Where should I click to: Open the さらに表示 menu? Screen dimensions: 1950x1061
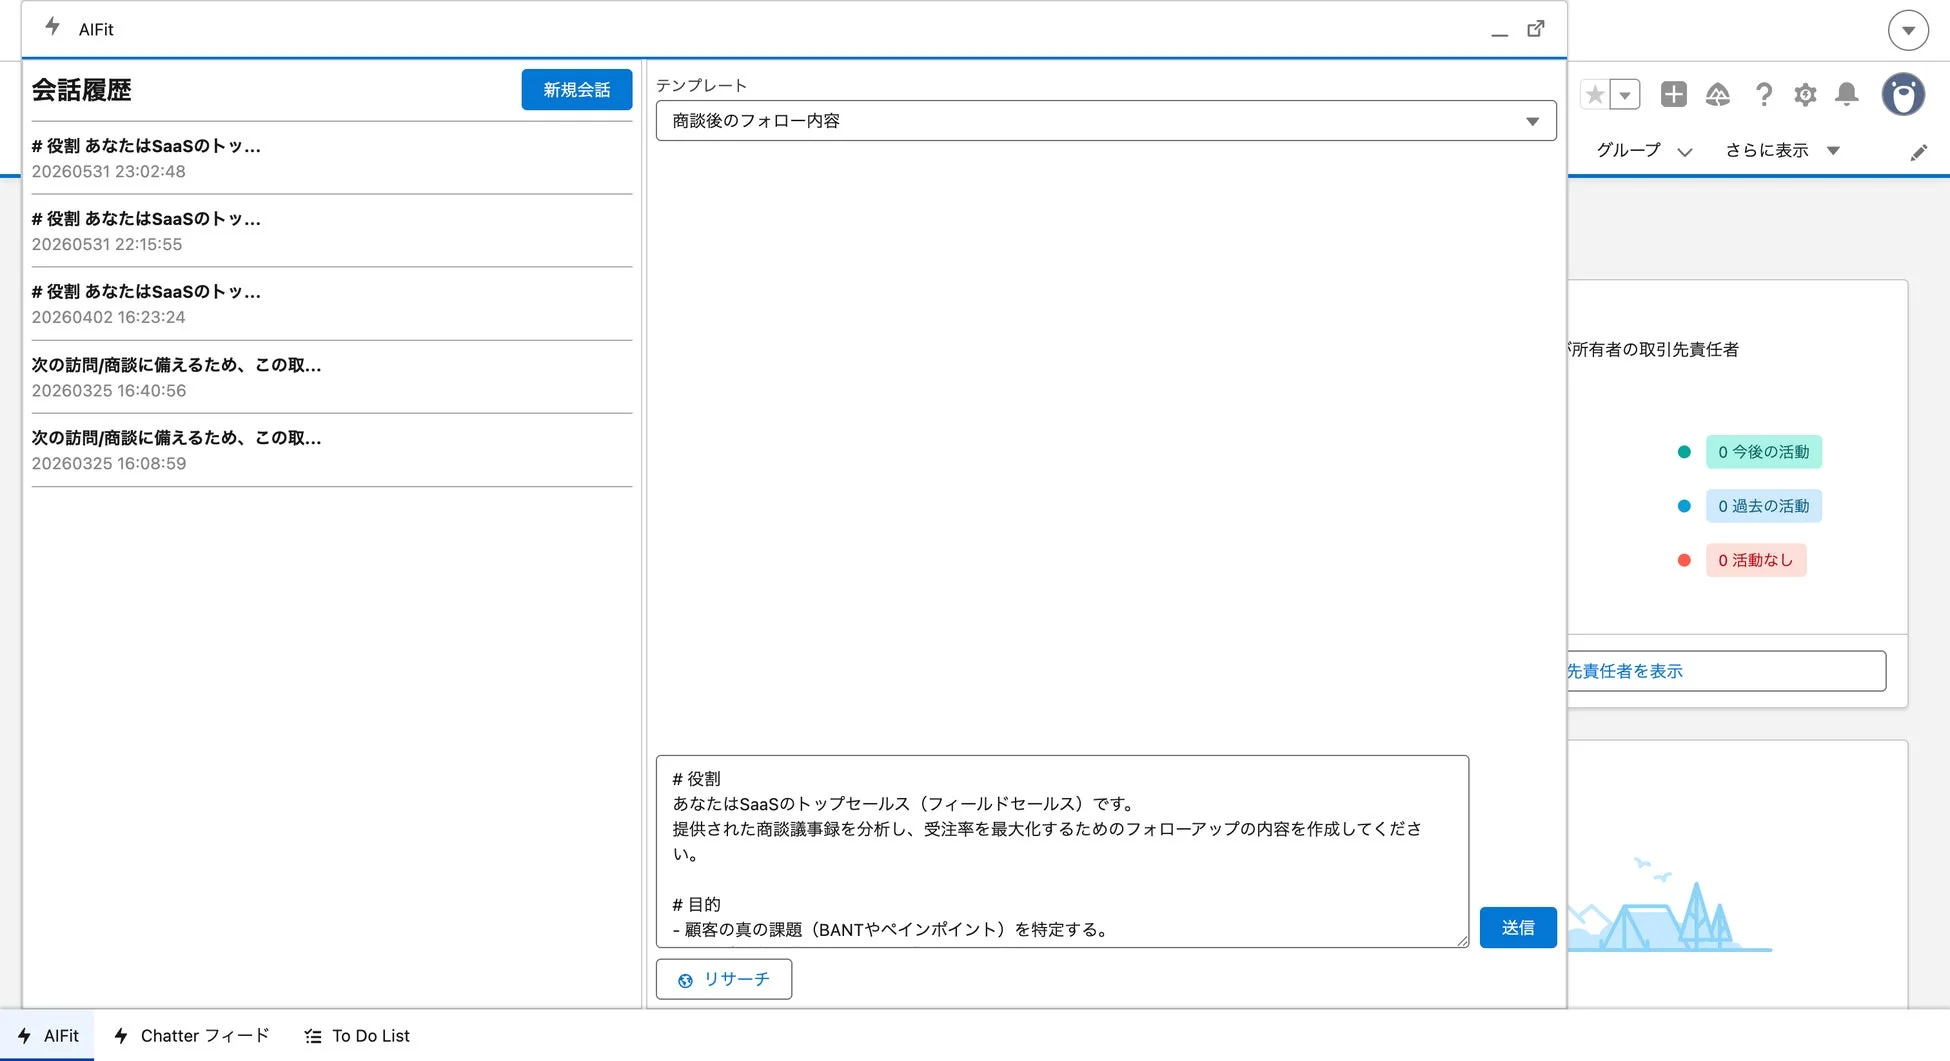(x=1782, y=151)
